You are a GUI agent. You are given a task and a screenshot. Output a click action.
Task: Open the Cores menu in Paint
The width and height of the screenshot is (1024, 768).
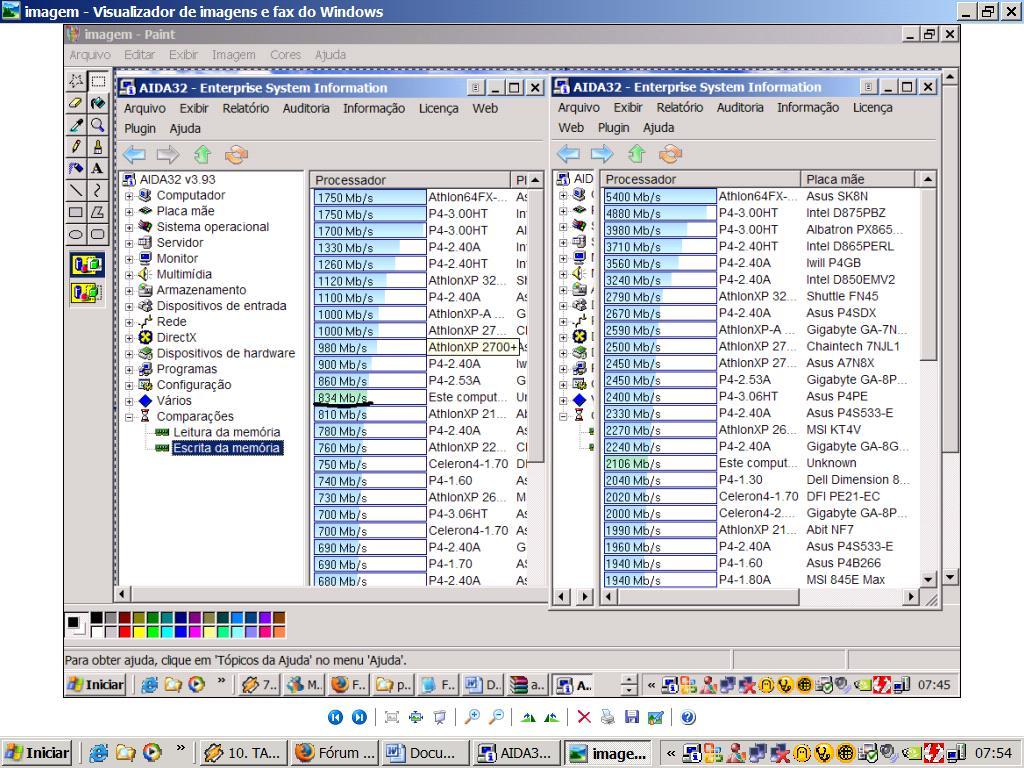point(285,55)
